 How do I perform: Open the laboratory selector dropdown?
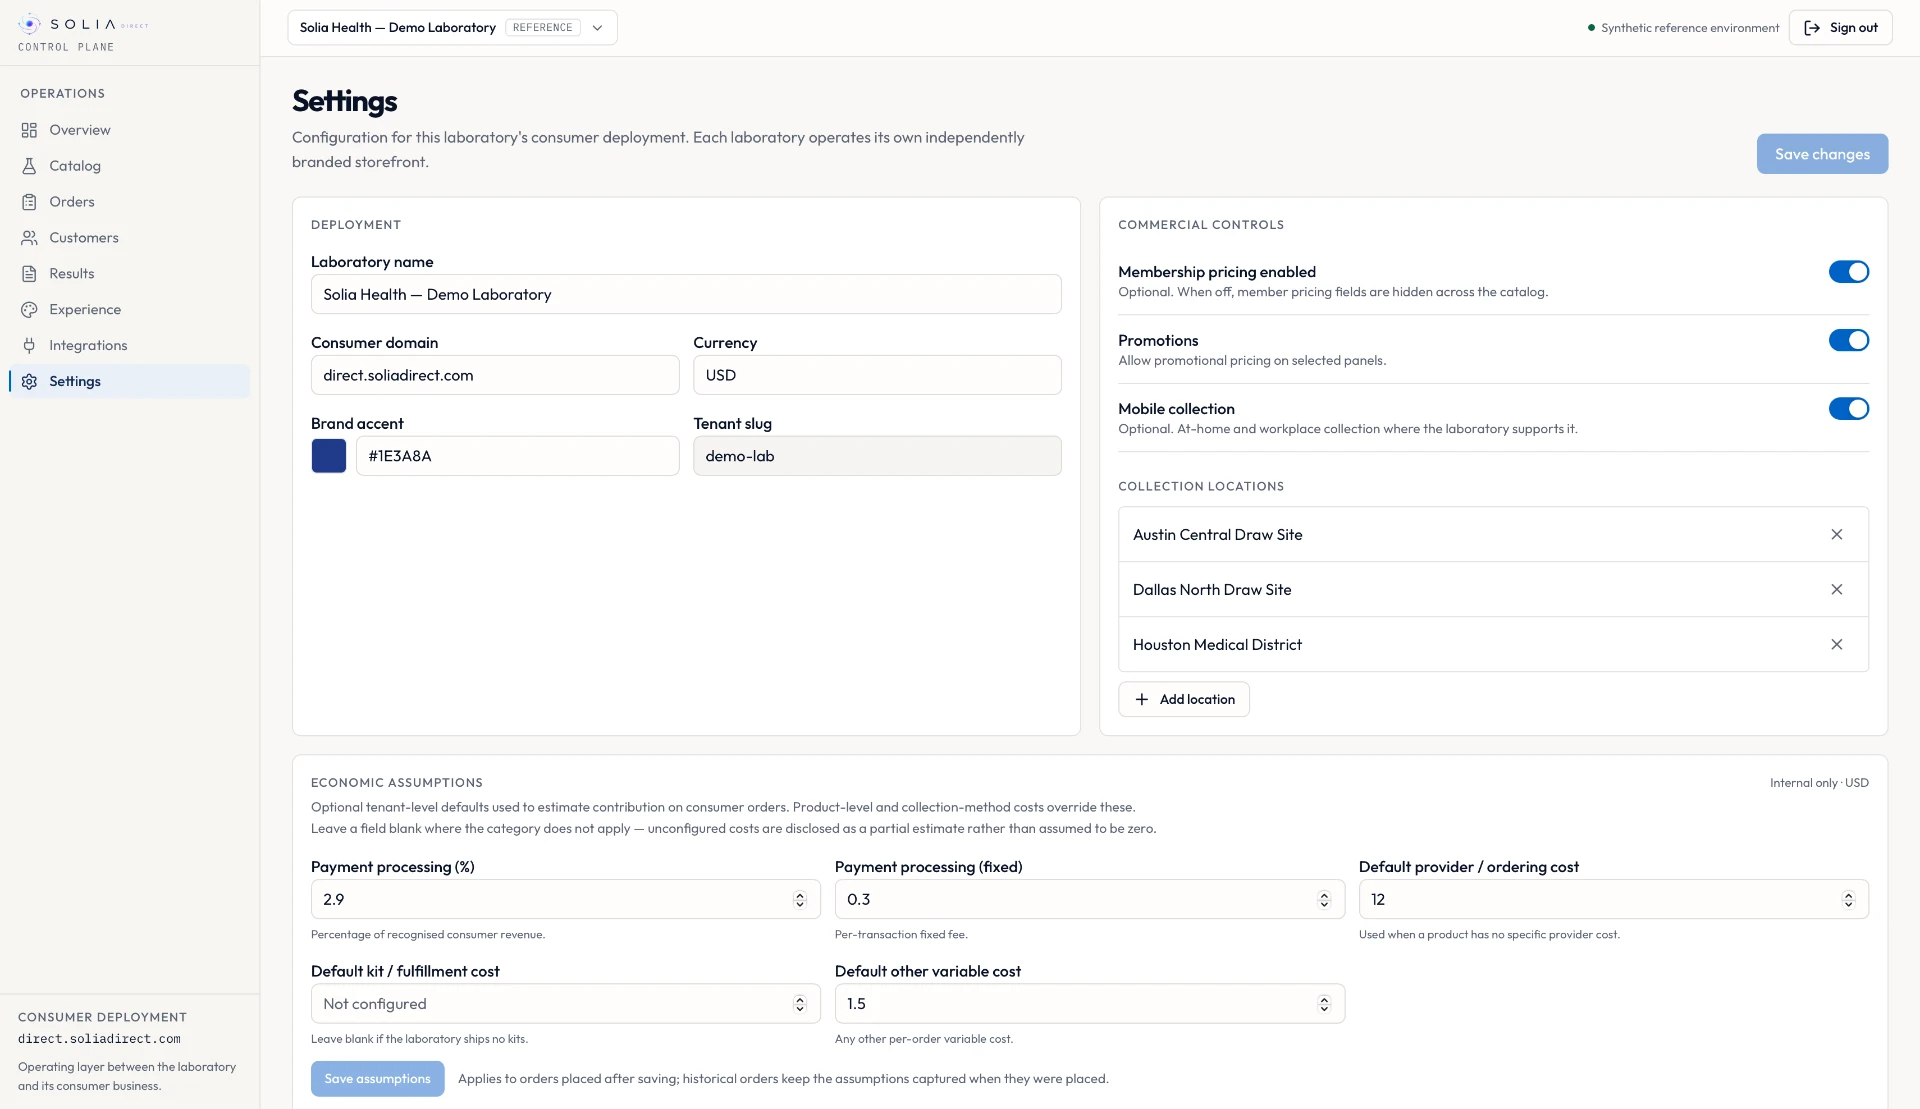pyautogui.click(x=452, y=28)
